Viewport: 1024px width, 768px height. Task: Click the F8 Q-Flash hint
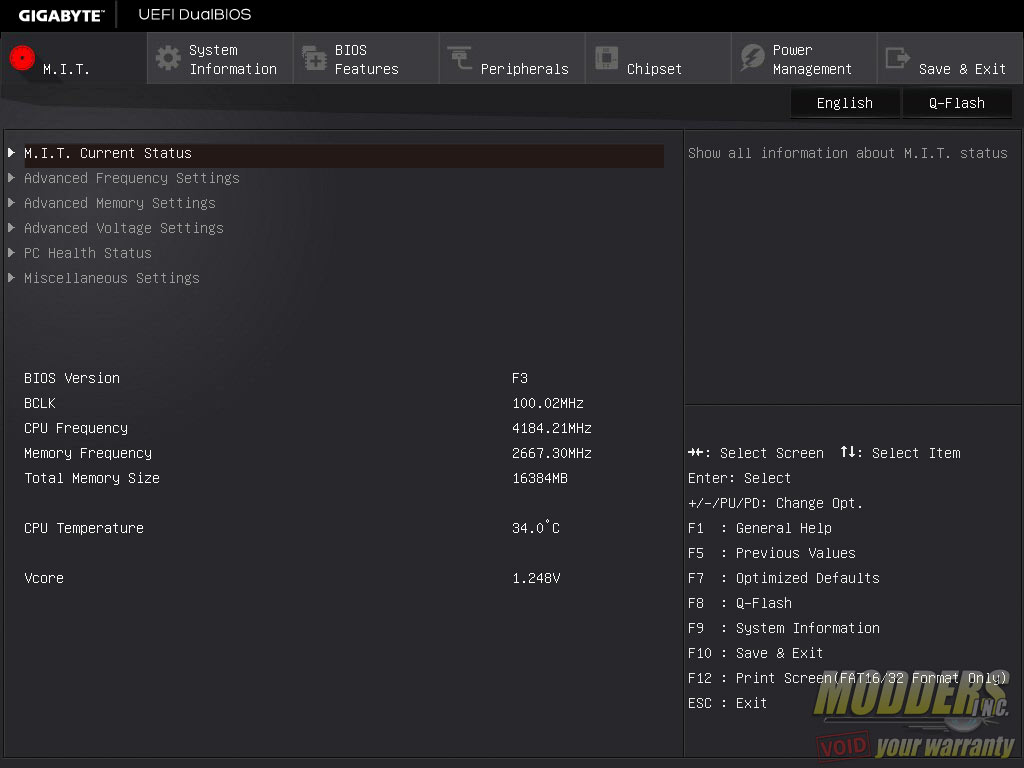coord(740,603)
